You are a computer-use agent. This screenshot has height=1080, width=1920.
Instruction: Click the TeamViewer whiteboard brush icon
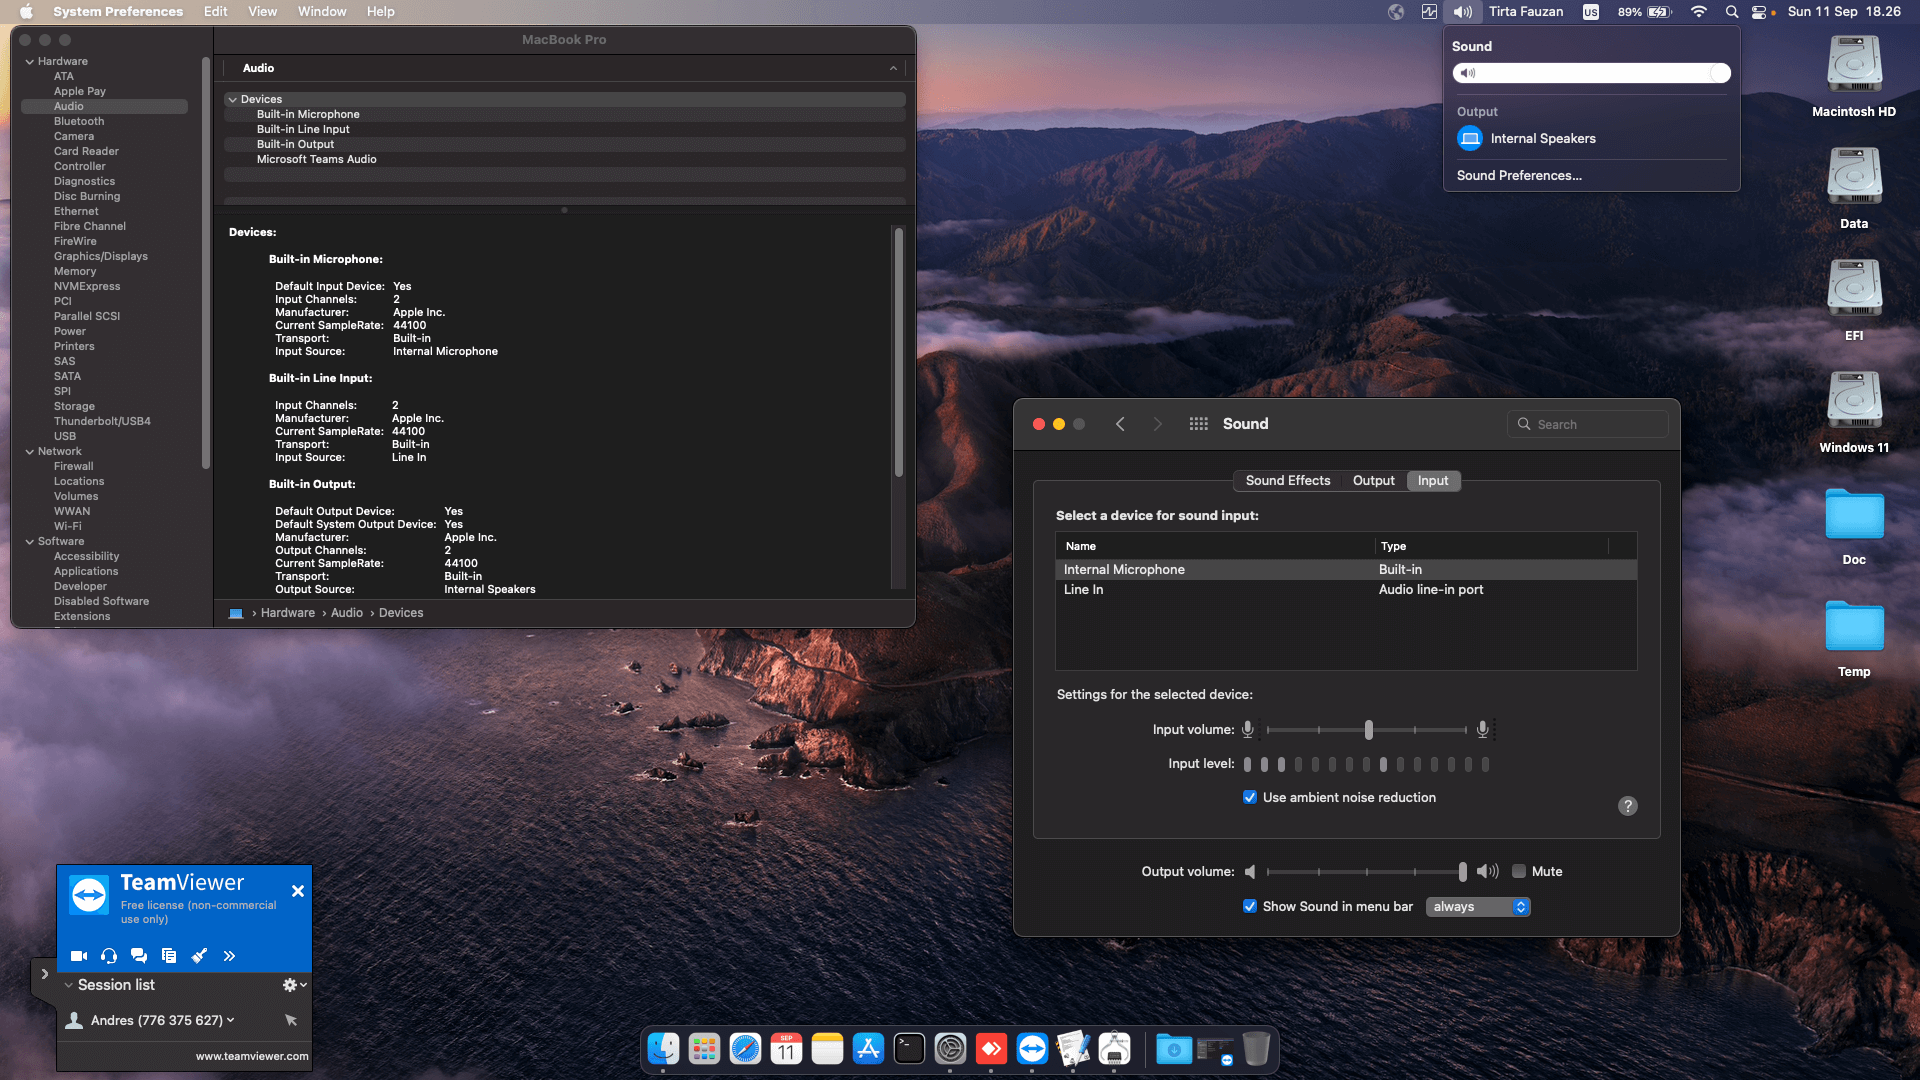click(x=199, y=956)
